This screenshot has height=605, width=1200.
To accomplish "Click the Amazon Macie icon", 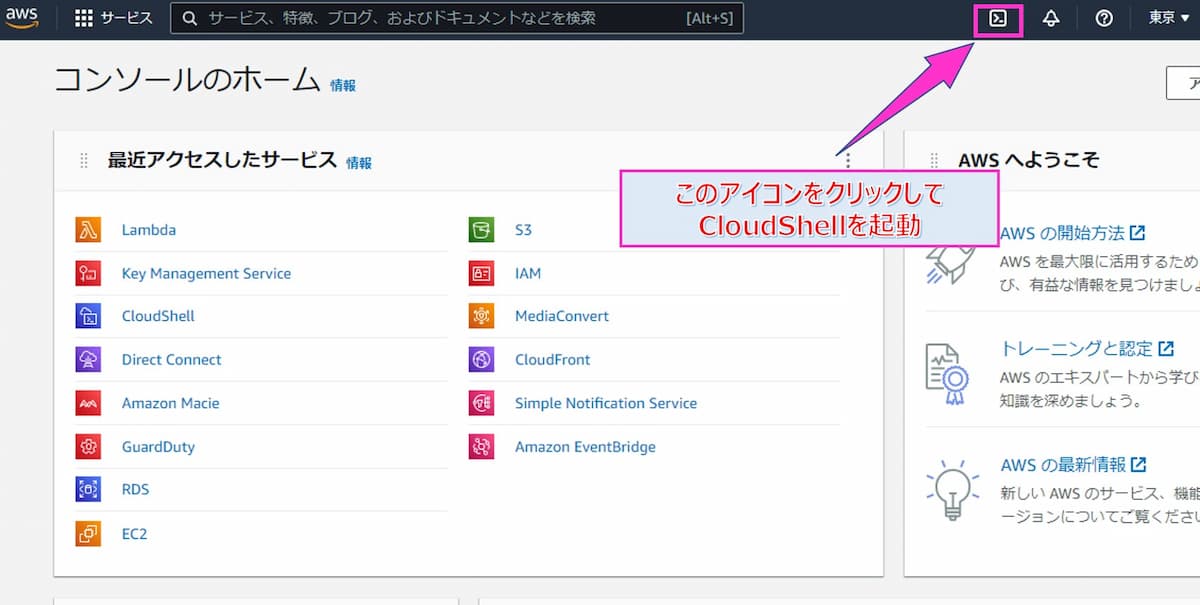I will click(88, 403).
